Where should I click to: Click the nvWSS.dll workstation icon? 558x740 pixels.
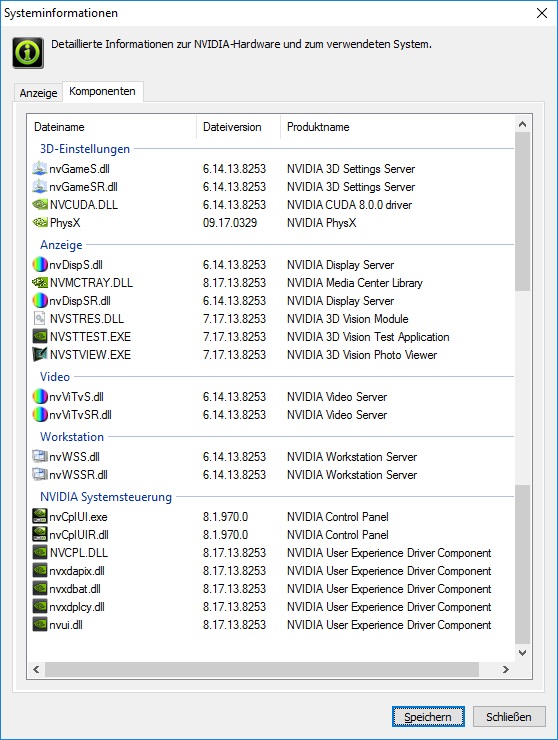pyautogui.click(x=40, y=456)
